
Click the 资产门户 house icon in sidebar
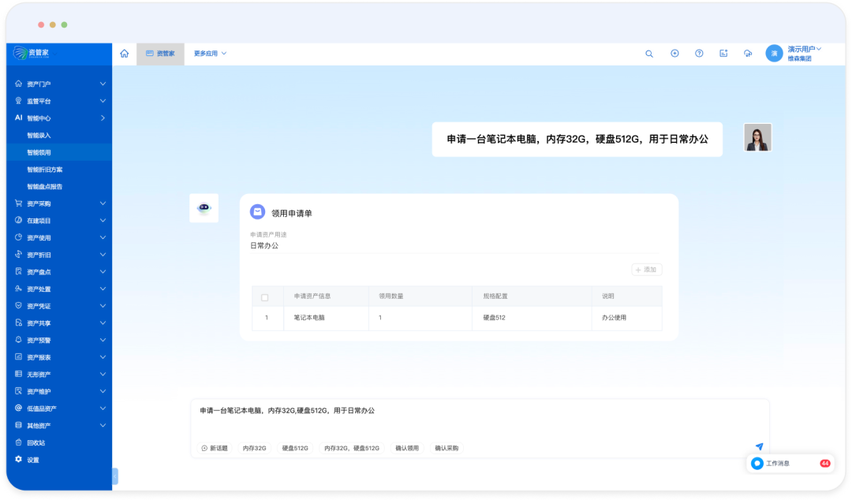(x=18, y=84)
